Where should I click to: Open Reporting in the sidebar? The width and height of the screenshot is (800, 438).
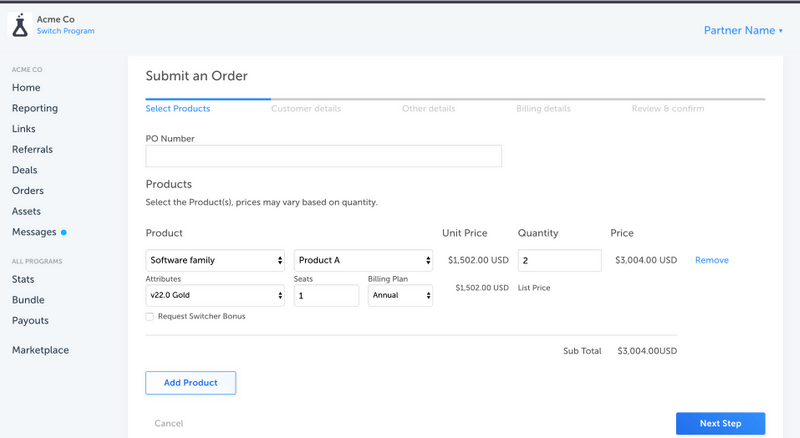point(35,108)
